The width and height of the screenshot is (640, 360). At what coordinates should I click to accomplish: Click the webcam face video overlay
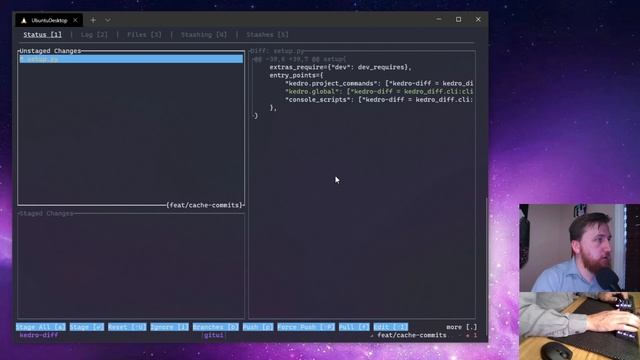point(580,248)
